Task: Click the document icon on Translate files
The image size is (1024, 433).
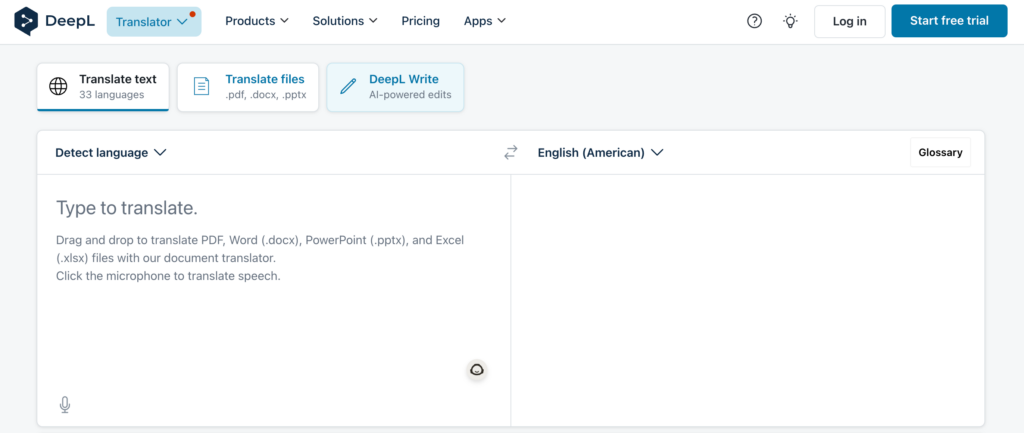Action: point(201,87)
